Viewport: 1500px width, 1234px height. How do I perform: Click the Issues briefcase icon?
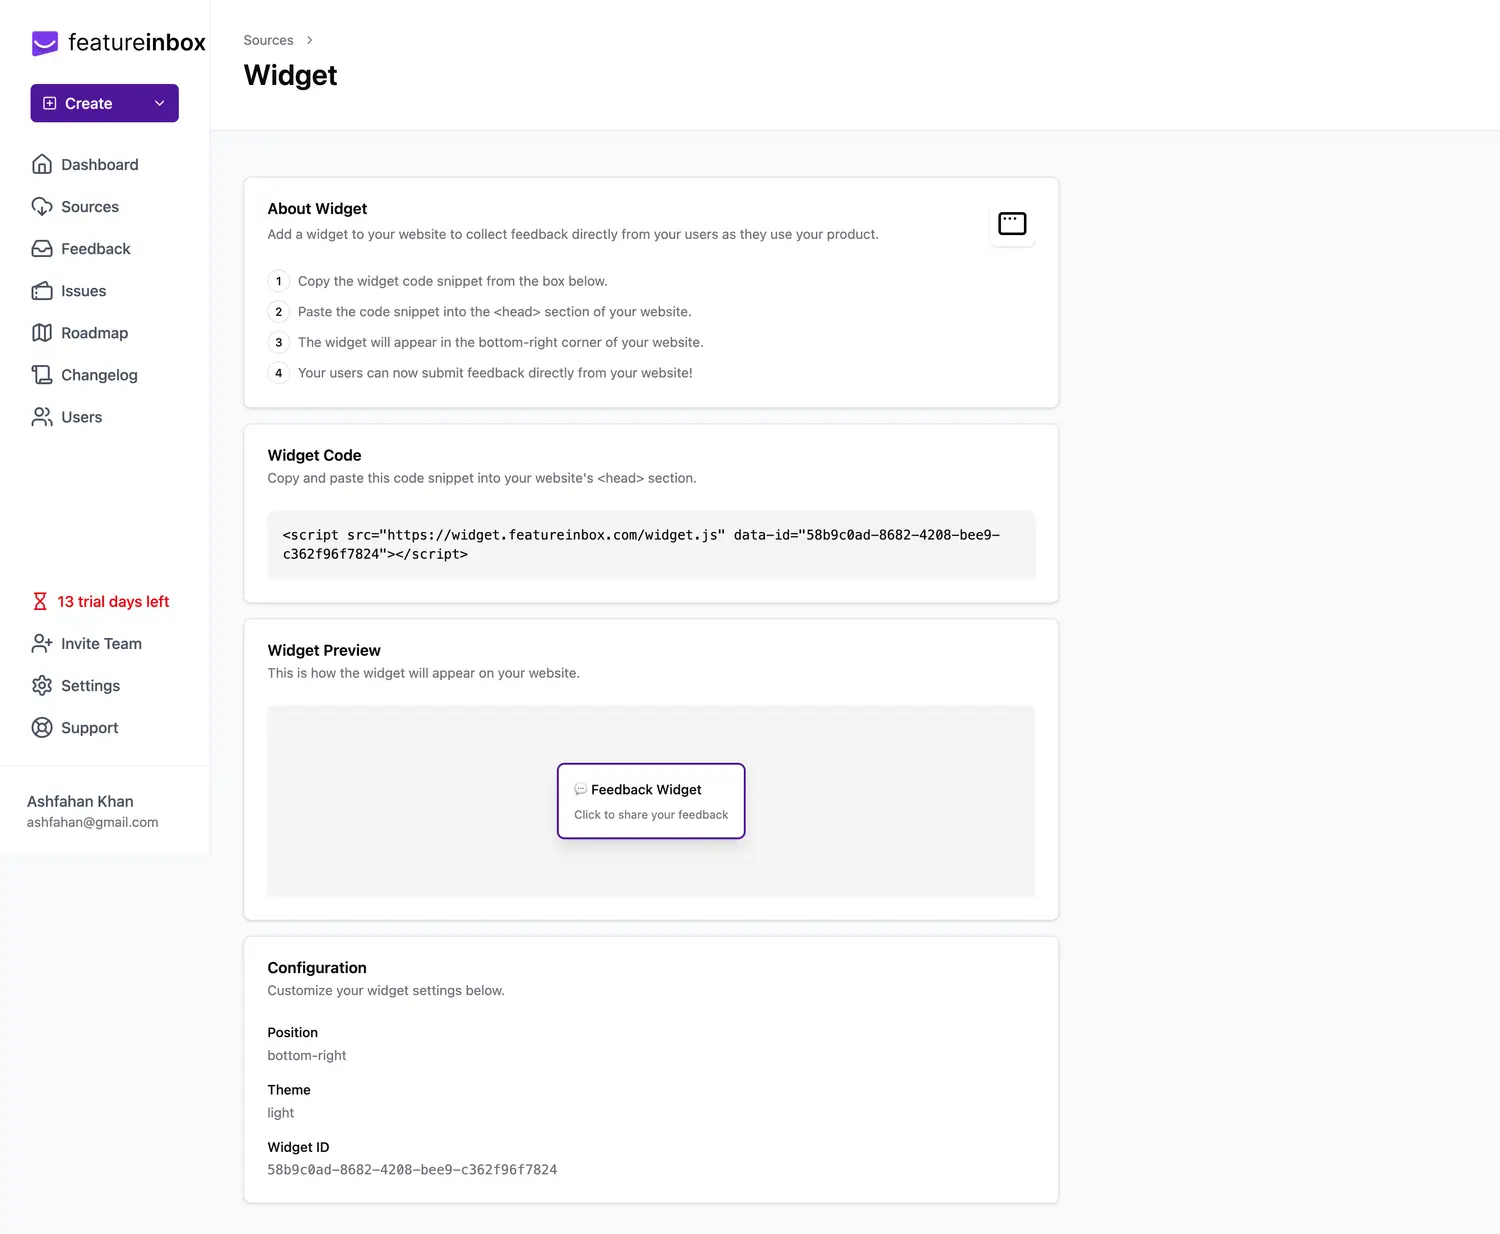tap(42, 291)
